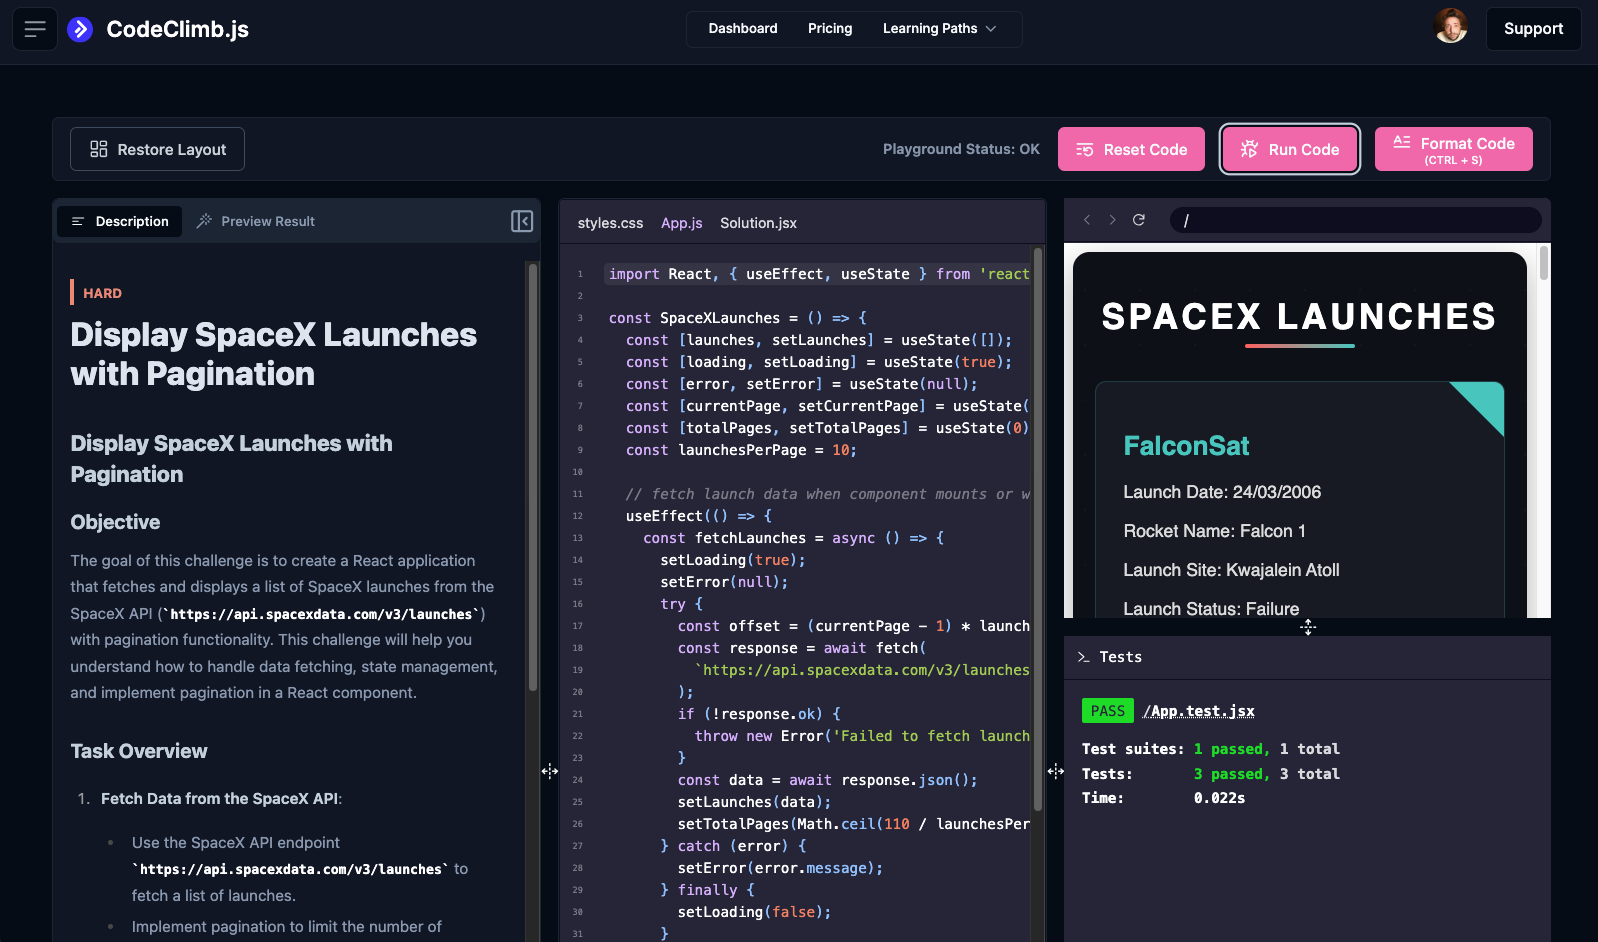Run the code

click(x=1289, y=149)
